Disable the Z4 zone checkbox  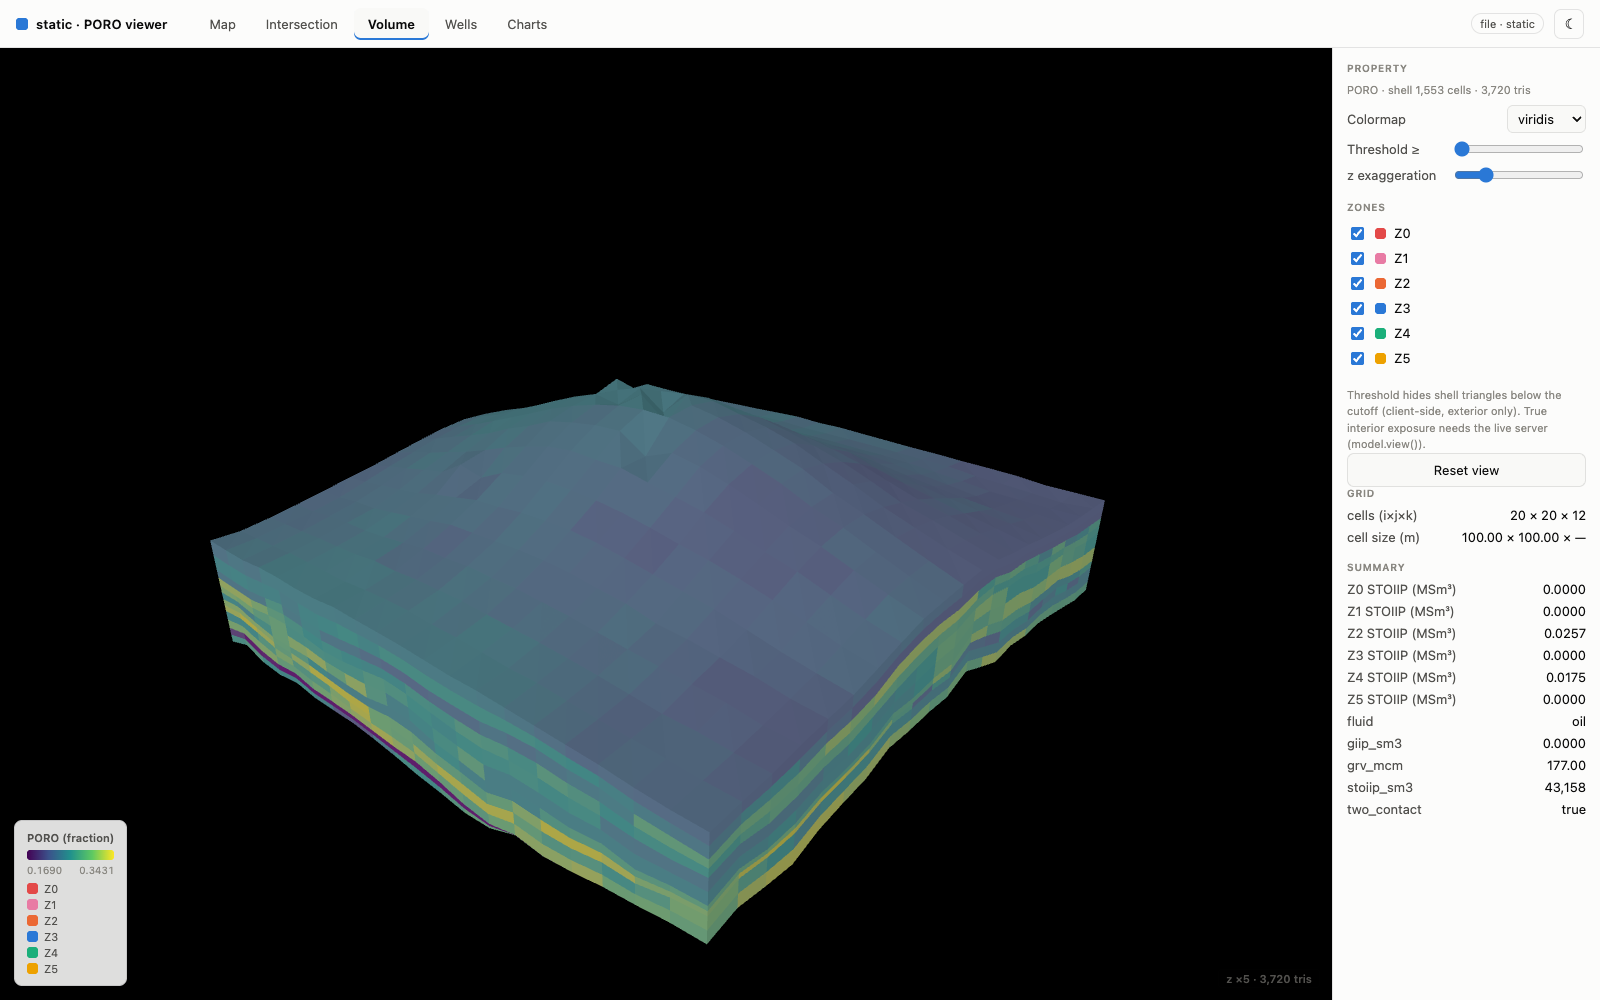[x=1357, y=333]
